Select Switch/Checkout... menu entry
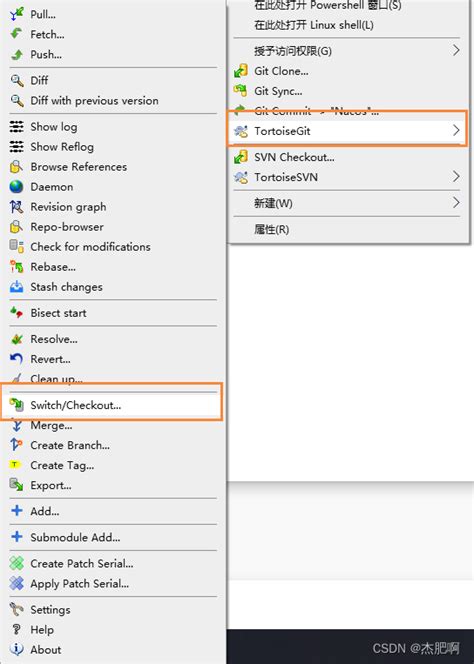 click(x=112, y=405)
